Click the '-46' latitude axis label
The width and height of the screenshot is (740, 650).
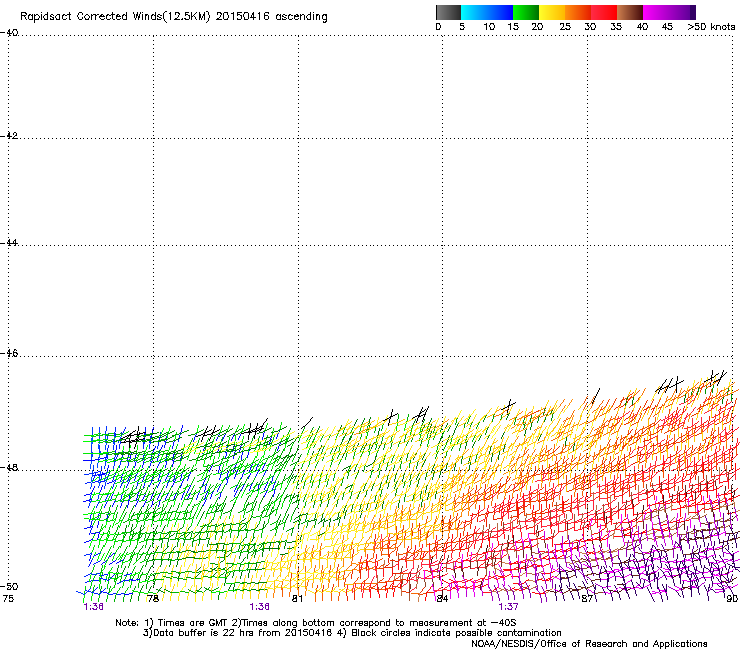9,353
